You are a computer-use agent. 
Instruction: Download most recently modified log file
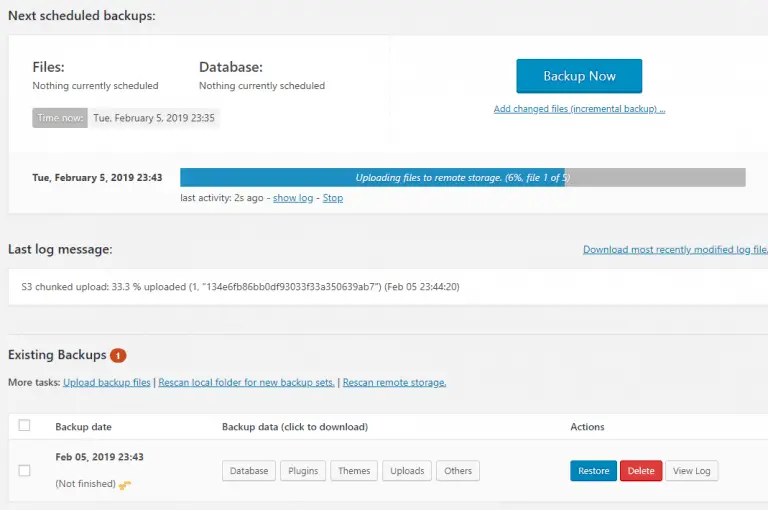(x=675, y=249)
